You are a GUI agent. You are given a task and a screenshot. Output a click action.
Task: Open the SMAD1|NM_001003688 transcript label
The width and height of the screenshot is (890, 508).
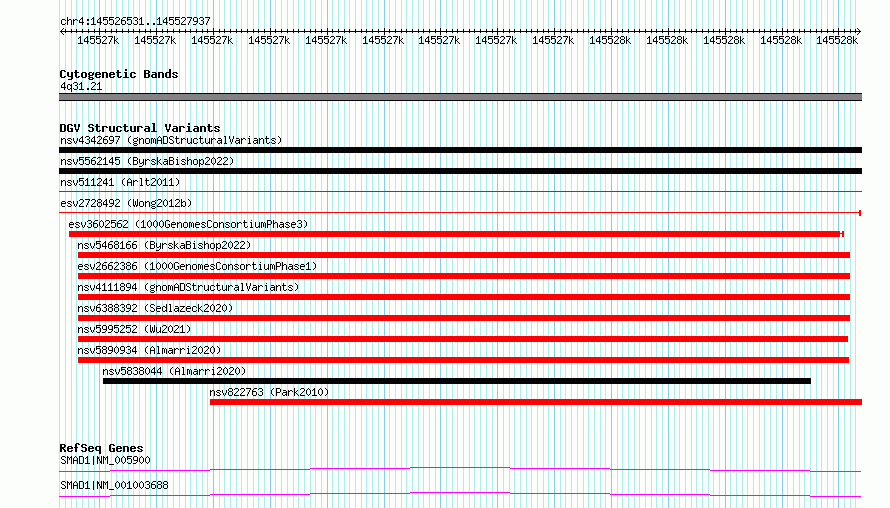114,485
